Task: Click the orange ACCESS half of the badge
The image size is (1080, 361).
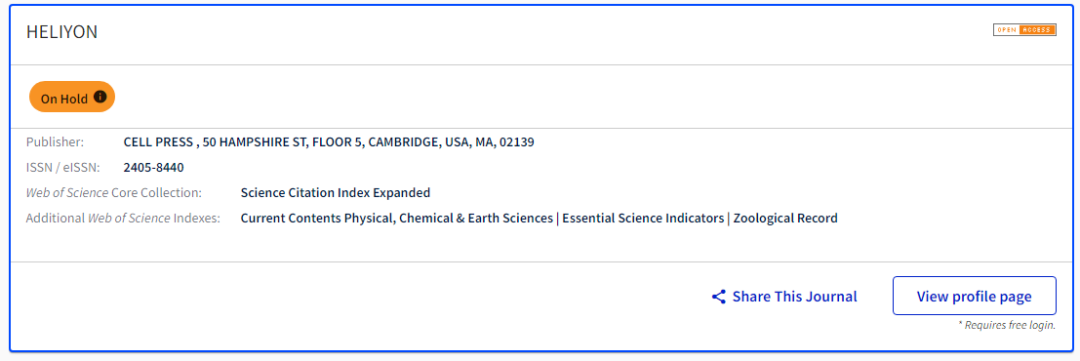Action: (x=1039, y=30)
